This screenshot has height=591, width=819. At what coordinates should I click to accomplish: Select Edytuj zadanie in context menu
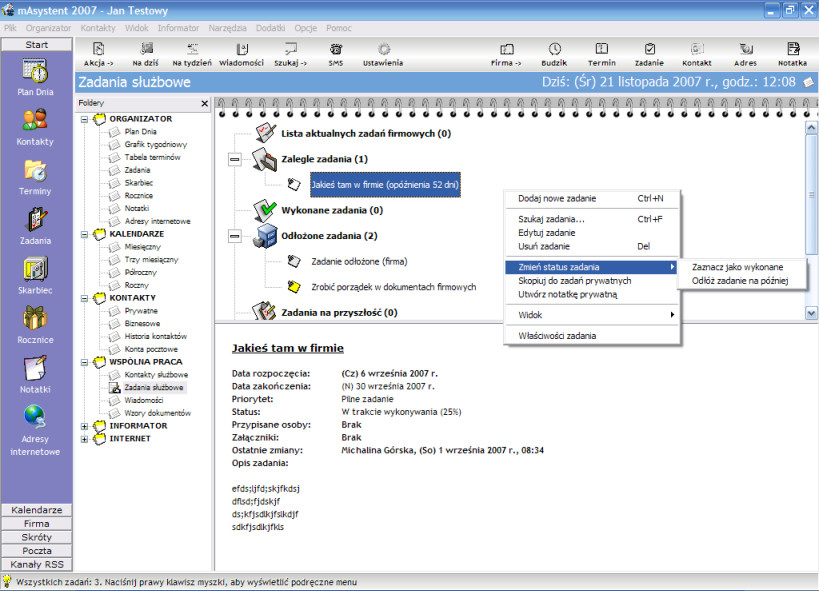click(546, 233)
